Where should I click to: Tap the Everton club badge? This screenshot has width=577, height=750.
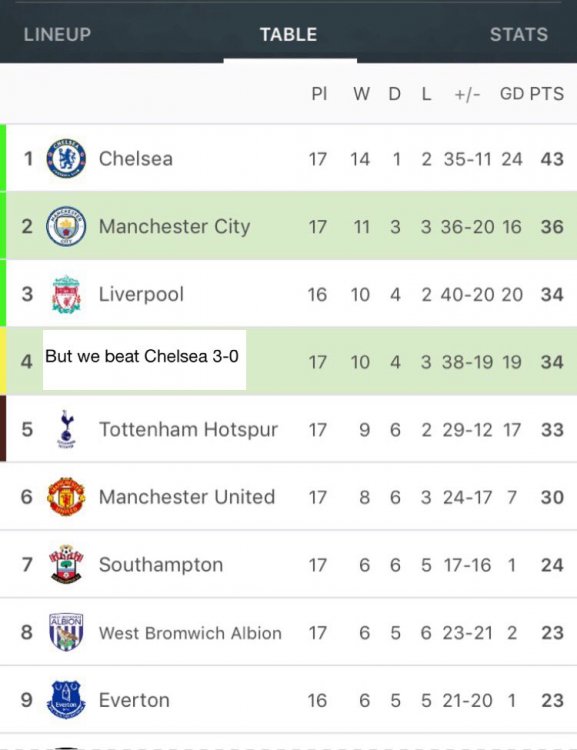click(x=66, y=700)
